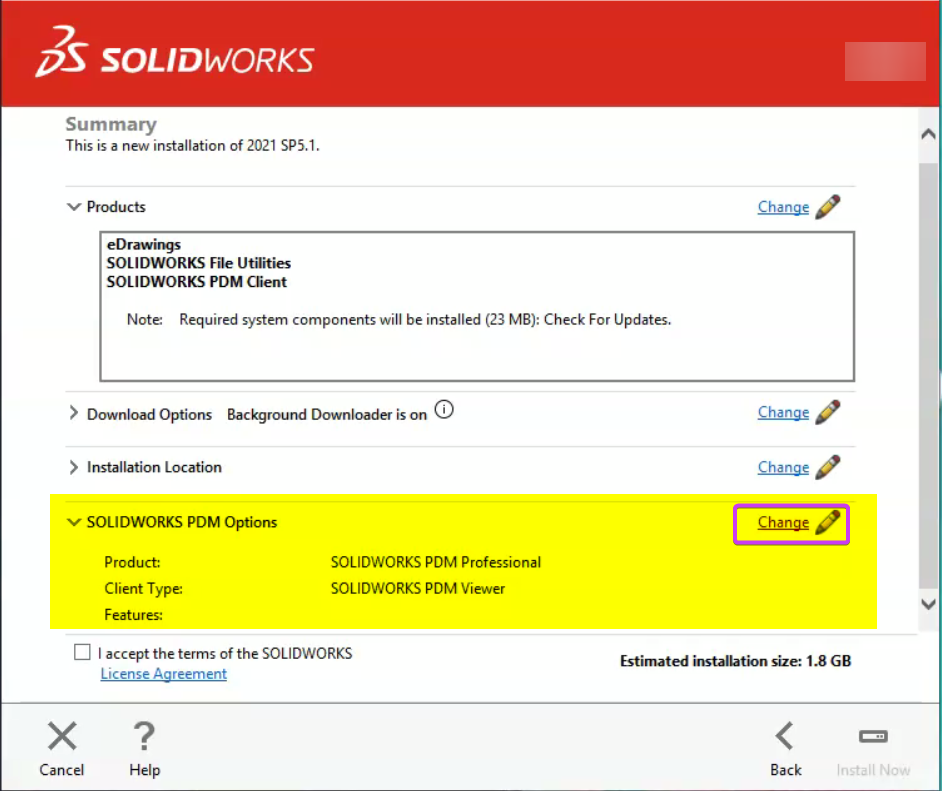Open Help via the question mark icon
The image size is (942, 791).
pyautogui.click(x=144, y=736)
